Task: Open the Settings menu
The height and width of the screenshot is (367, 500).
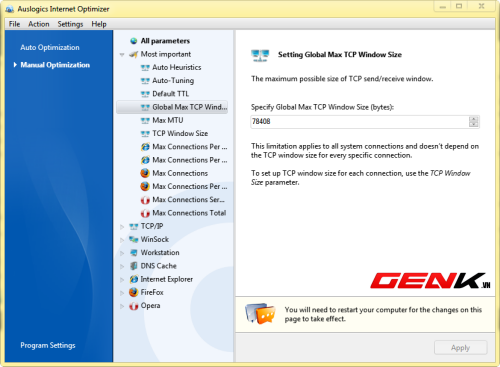Action: coord(70,24)
